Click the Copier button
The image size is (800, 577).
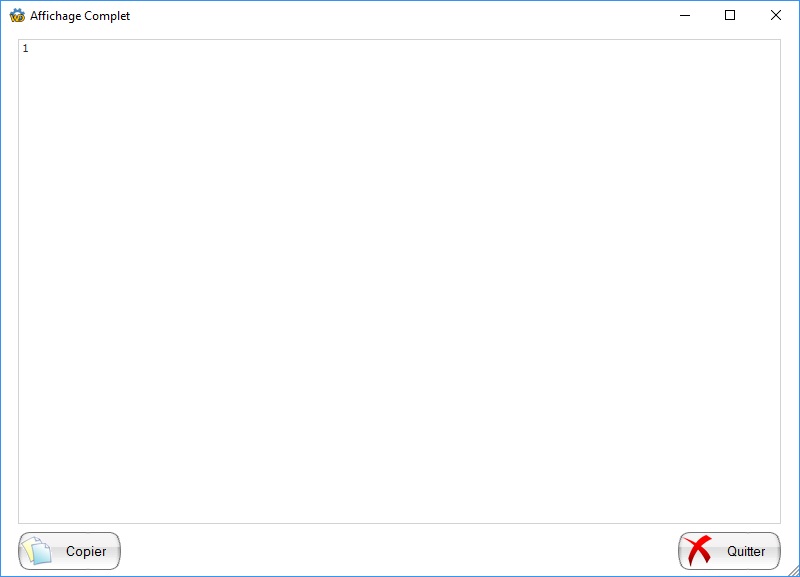[x=70, y=551]
